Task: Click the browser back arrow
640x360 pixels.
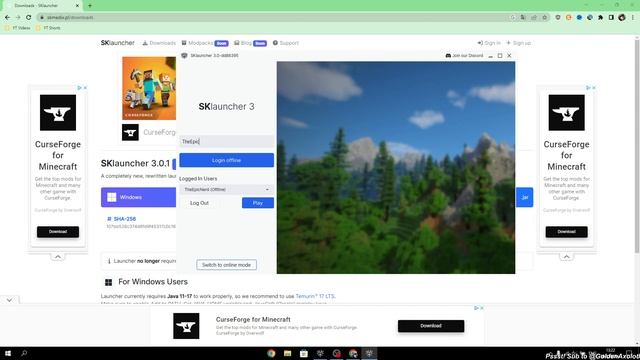Action: [7, 17]
